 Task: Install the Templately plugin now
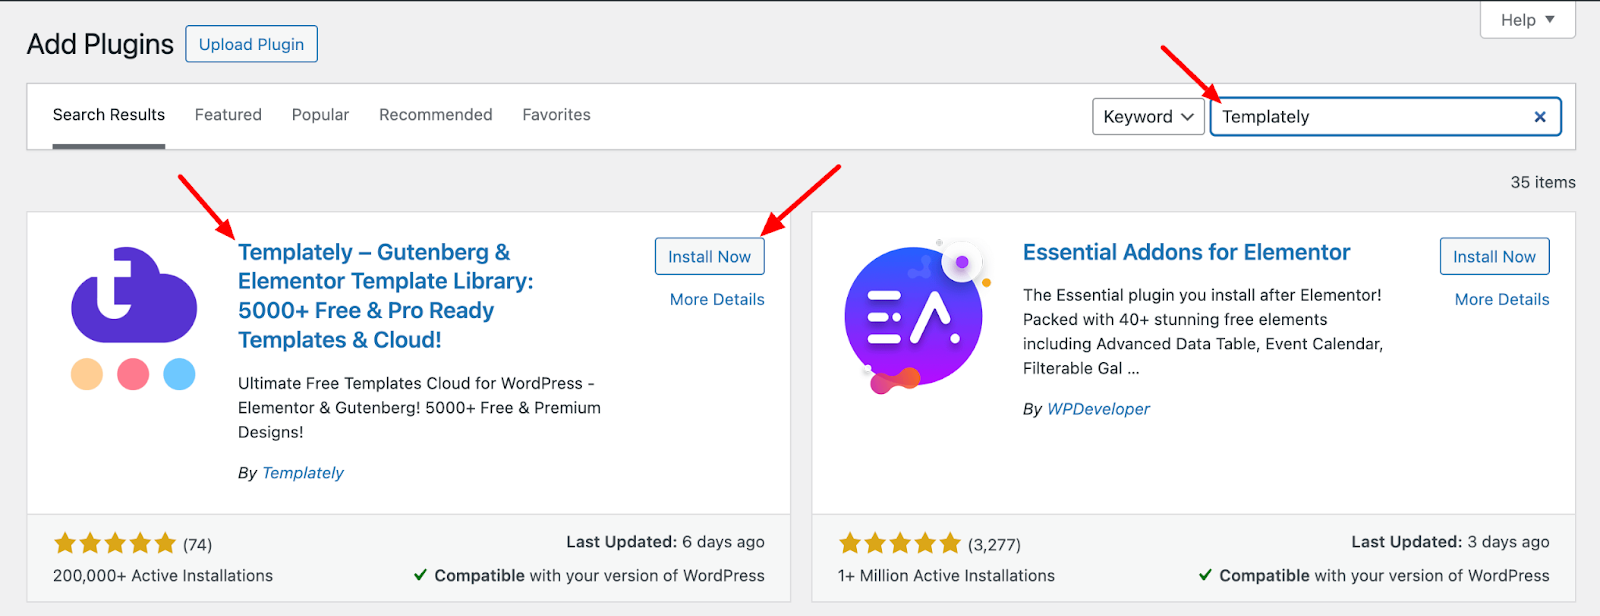(x=710, y=256)
